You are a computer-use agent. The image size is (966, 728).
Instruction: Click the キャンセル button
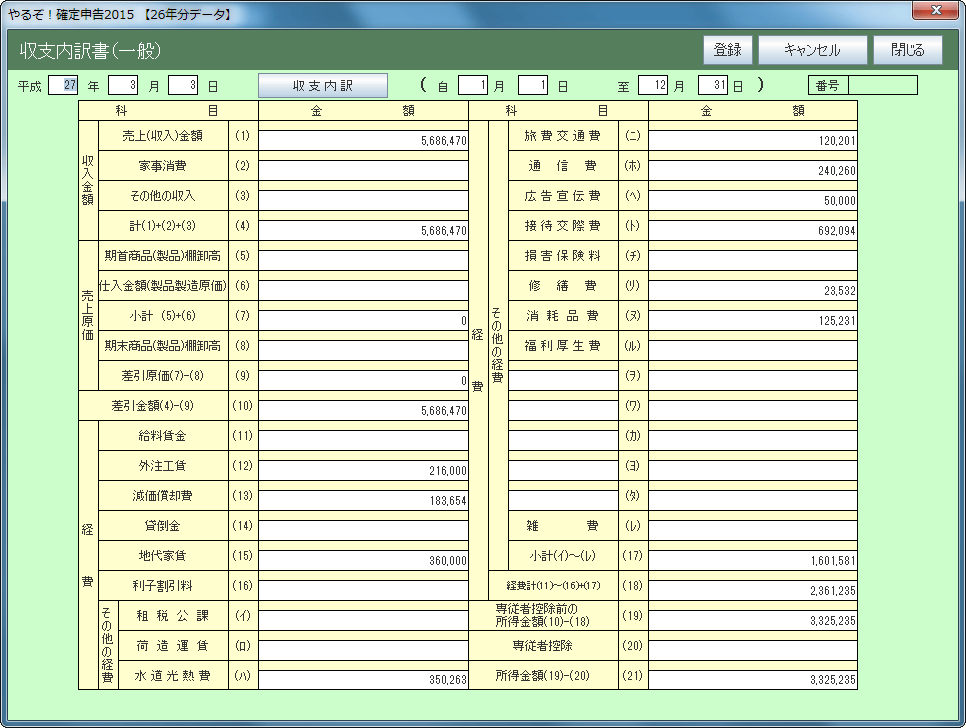[x=812, y=50]
